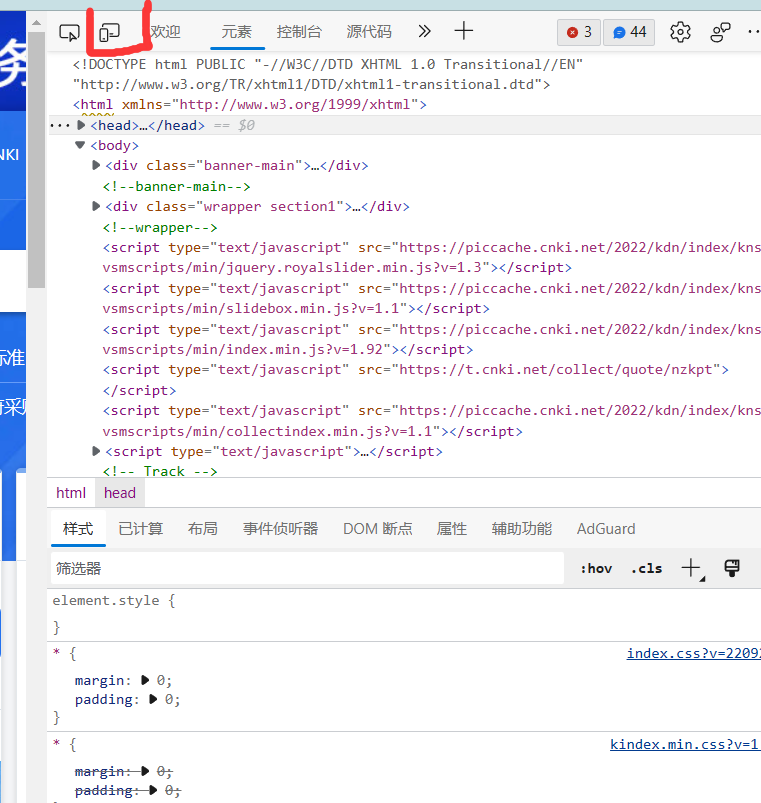This screenshot has width=761, height=803.
Task: Select the banner-main comment line
Action: click(x=176, y=186)
